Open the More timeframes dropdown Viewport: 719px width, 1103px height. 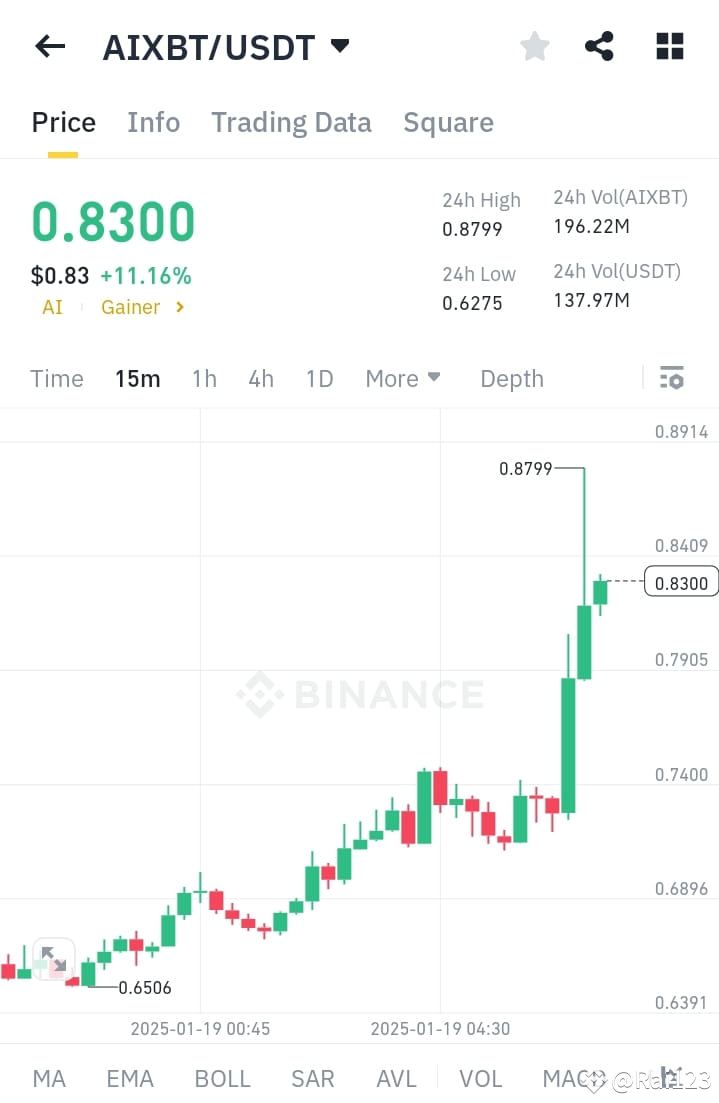pyautogui.click(x=402, y=378)
